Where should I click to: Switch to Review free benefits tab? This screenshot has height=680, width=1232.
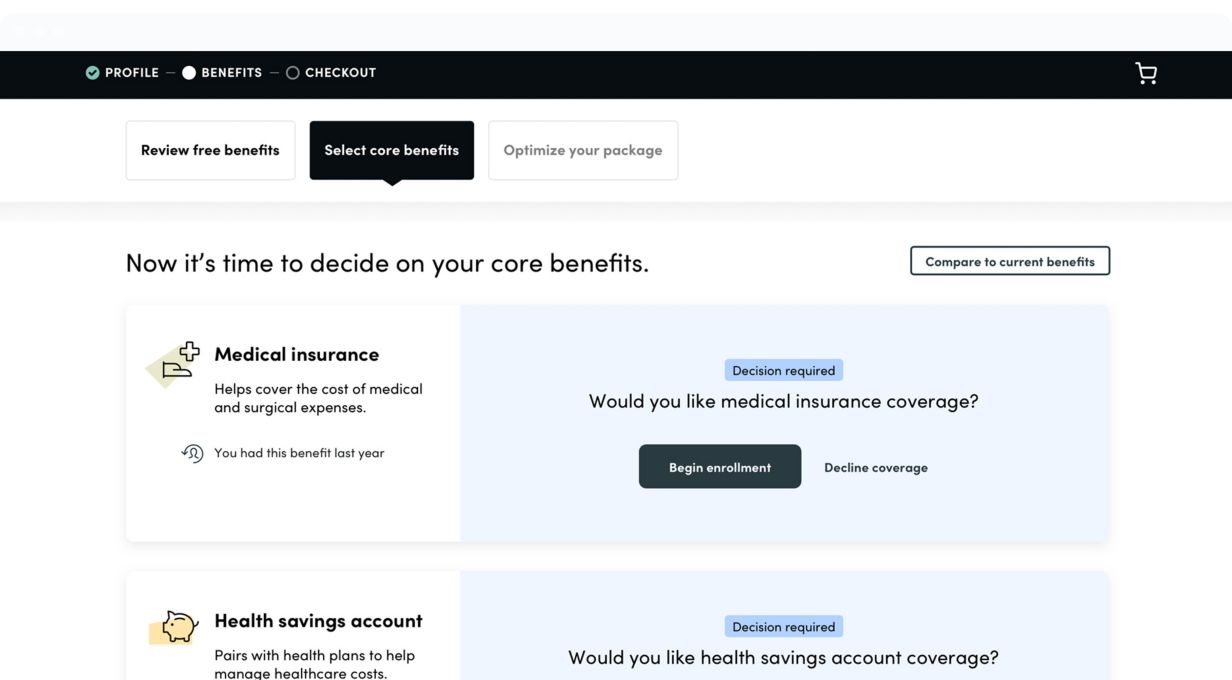pos(210,150)
